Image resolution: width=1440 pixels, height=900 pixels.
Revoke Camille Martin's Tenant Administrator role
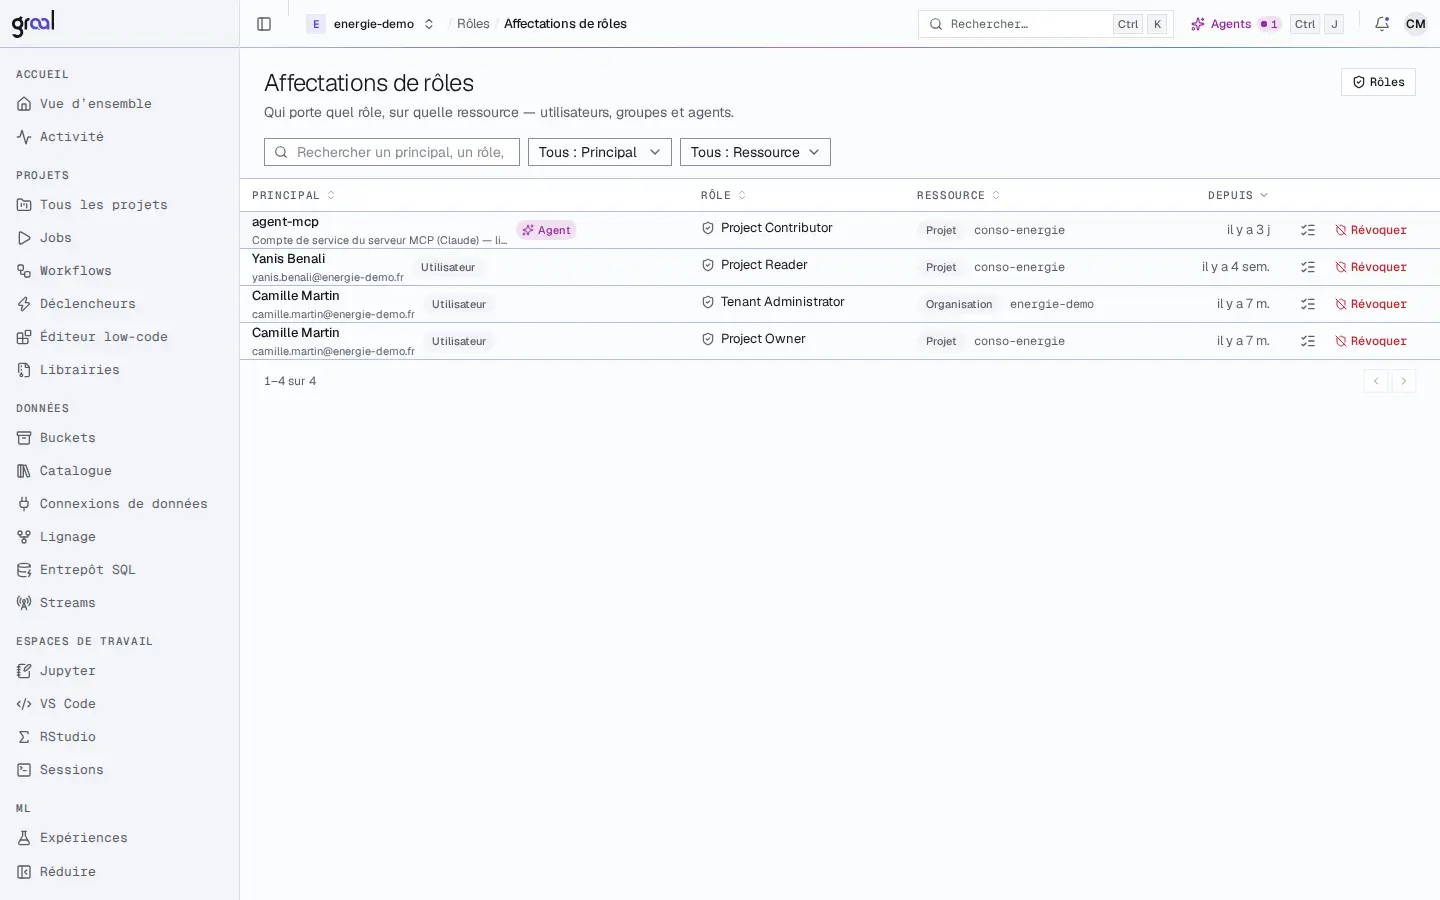(x=1371, y=304)
